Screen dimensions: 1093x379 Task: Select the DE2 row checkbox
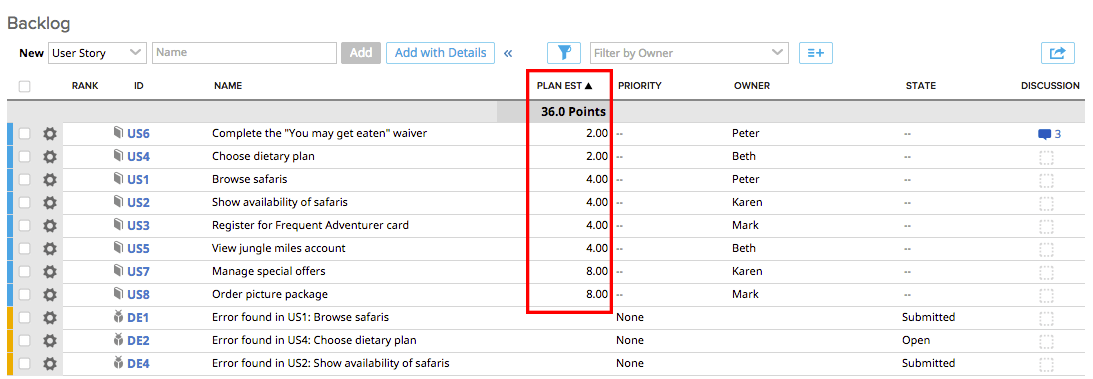pos(24,341)
